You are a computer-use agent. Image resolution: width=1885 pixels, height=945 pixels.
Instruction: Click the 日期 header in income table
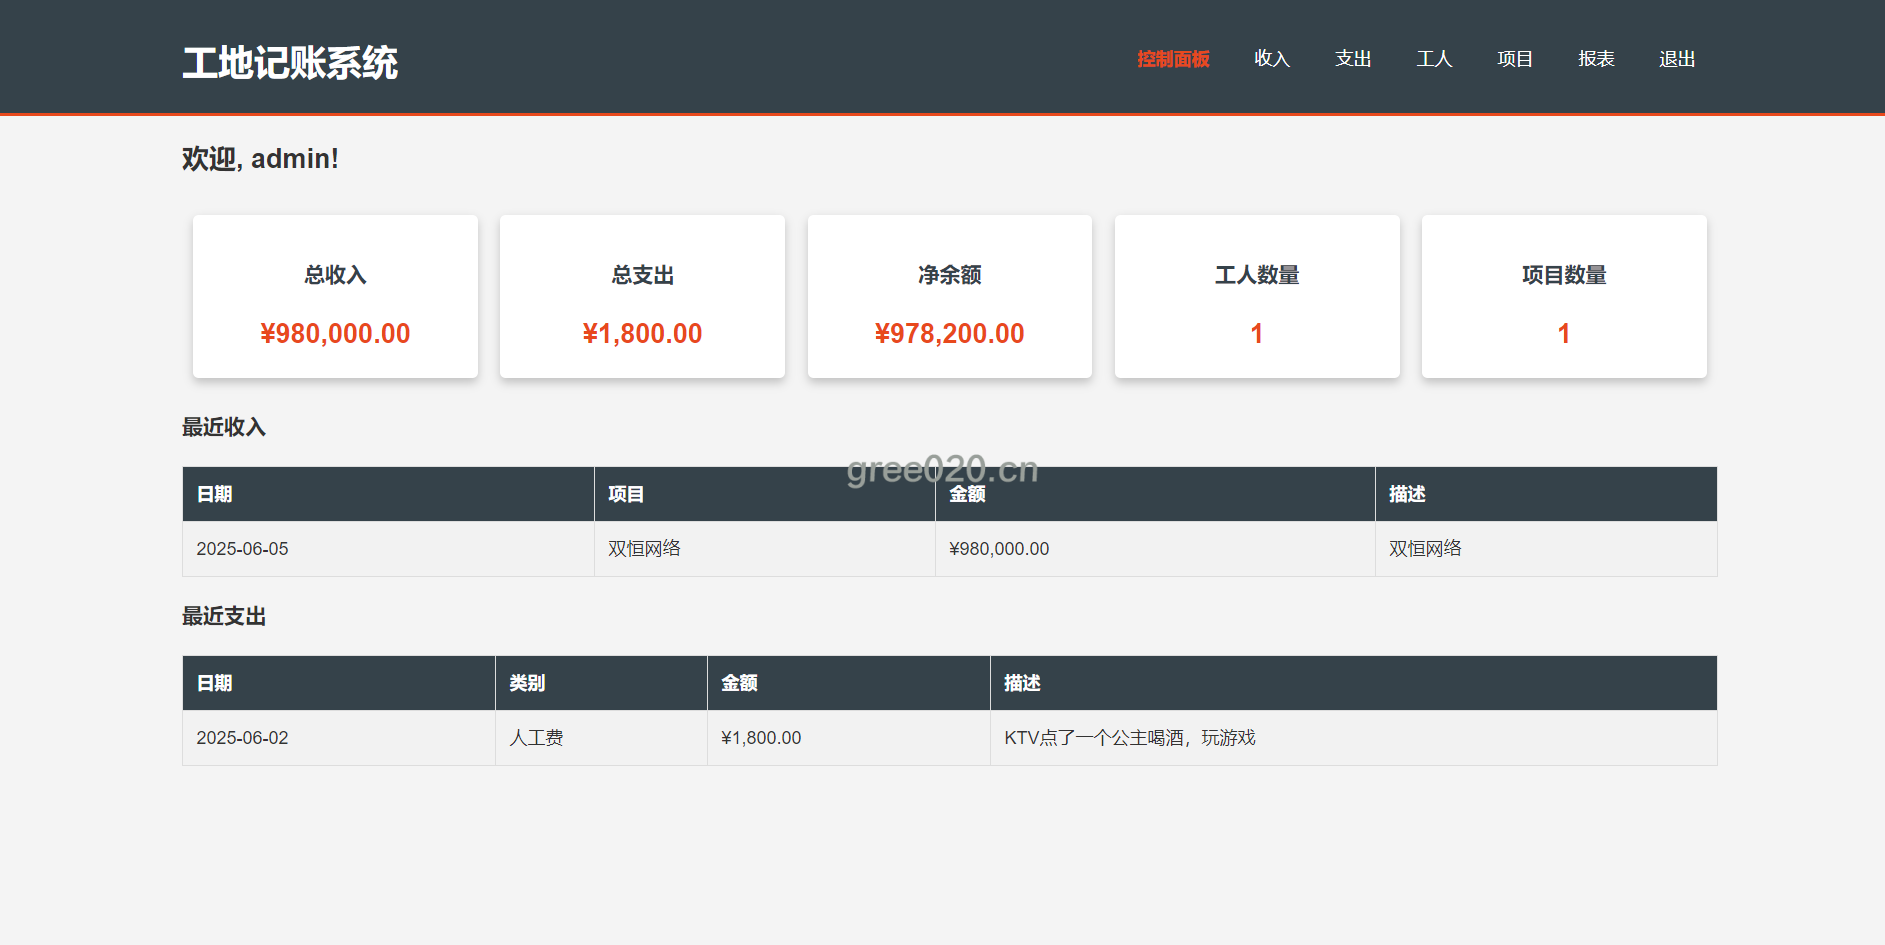point(215,494)
